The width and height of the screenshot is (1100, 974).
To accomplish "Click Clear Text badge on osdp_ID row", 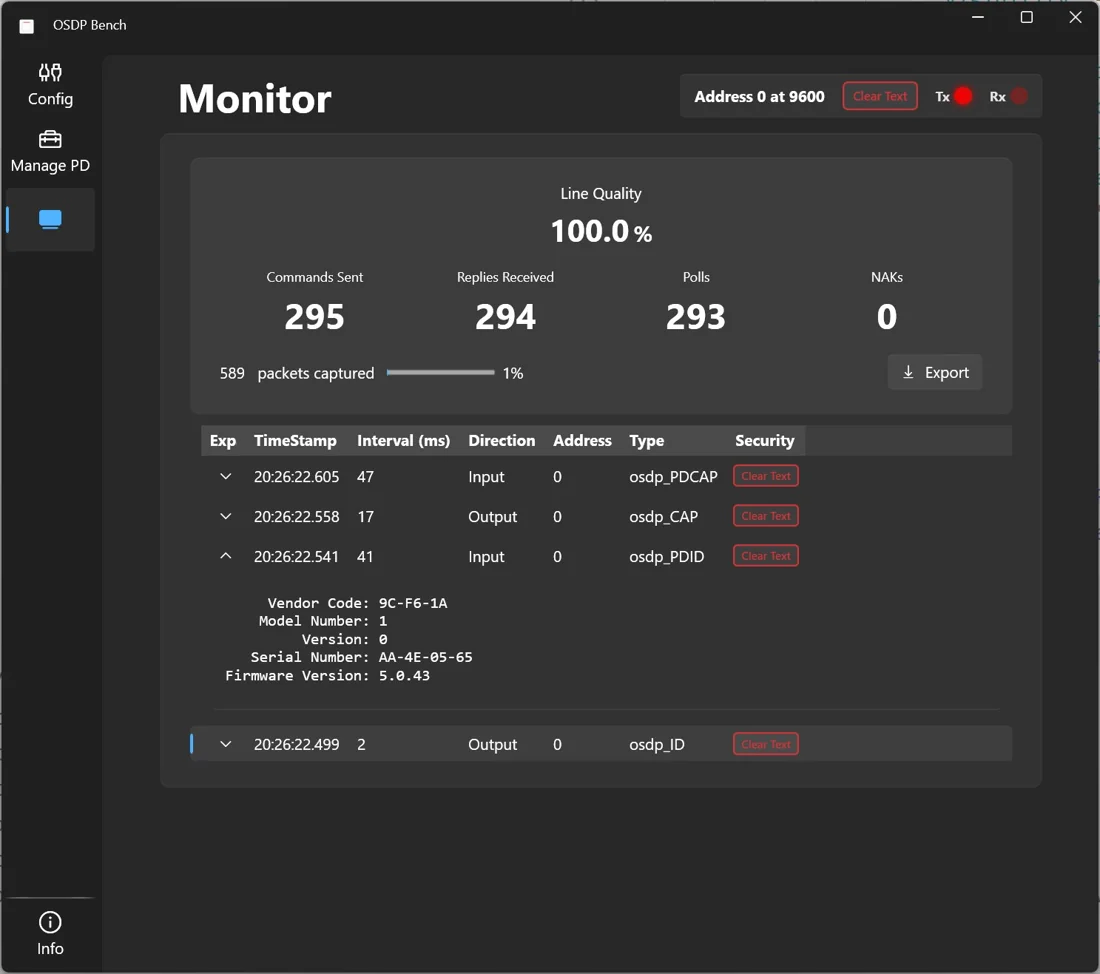I will pyautogui.click(x=765, y=744).
